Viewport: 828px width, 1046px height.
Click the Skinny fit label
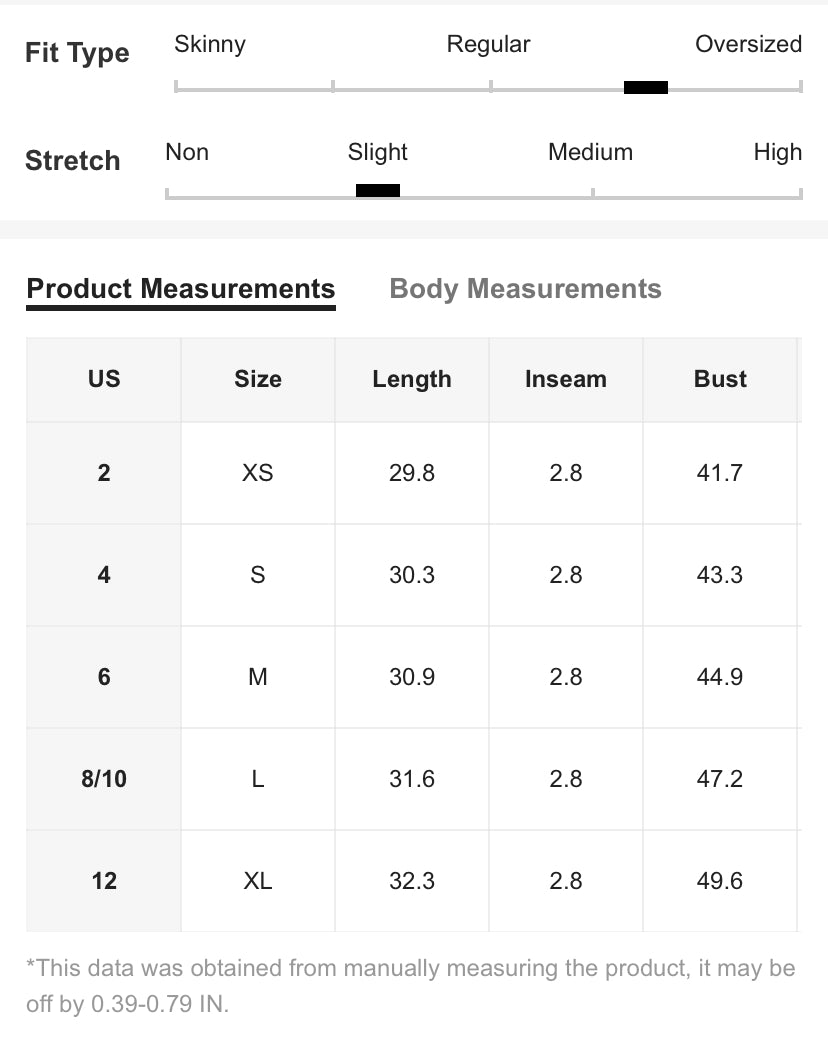point(210,45)
